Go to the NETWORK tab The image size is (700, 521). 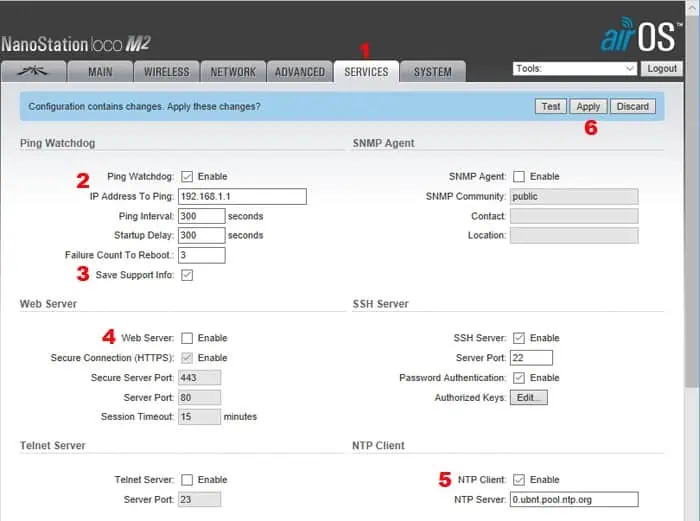pyautogui.click(x=233, y=72)
